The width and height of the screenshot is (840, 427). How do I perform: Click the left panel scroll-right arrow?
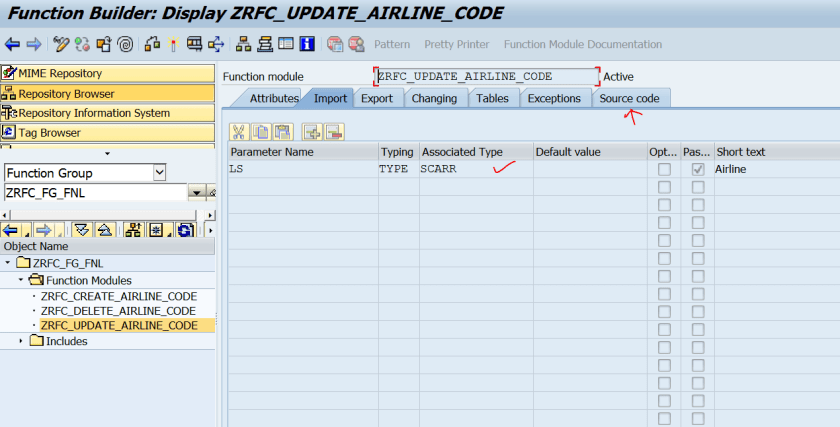(x=211, y=215)
